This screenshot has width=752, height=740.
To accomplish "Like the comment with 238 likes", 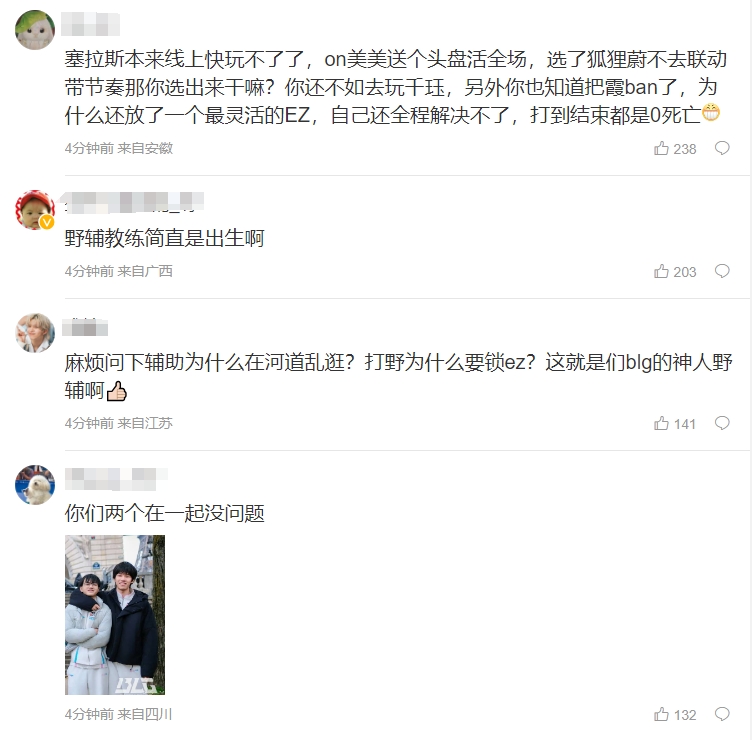I will click(661, 148).
